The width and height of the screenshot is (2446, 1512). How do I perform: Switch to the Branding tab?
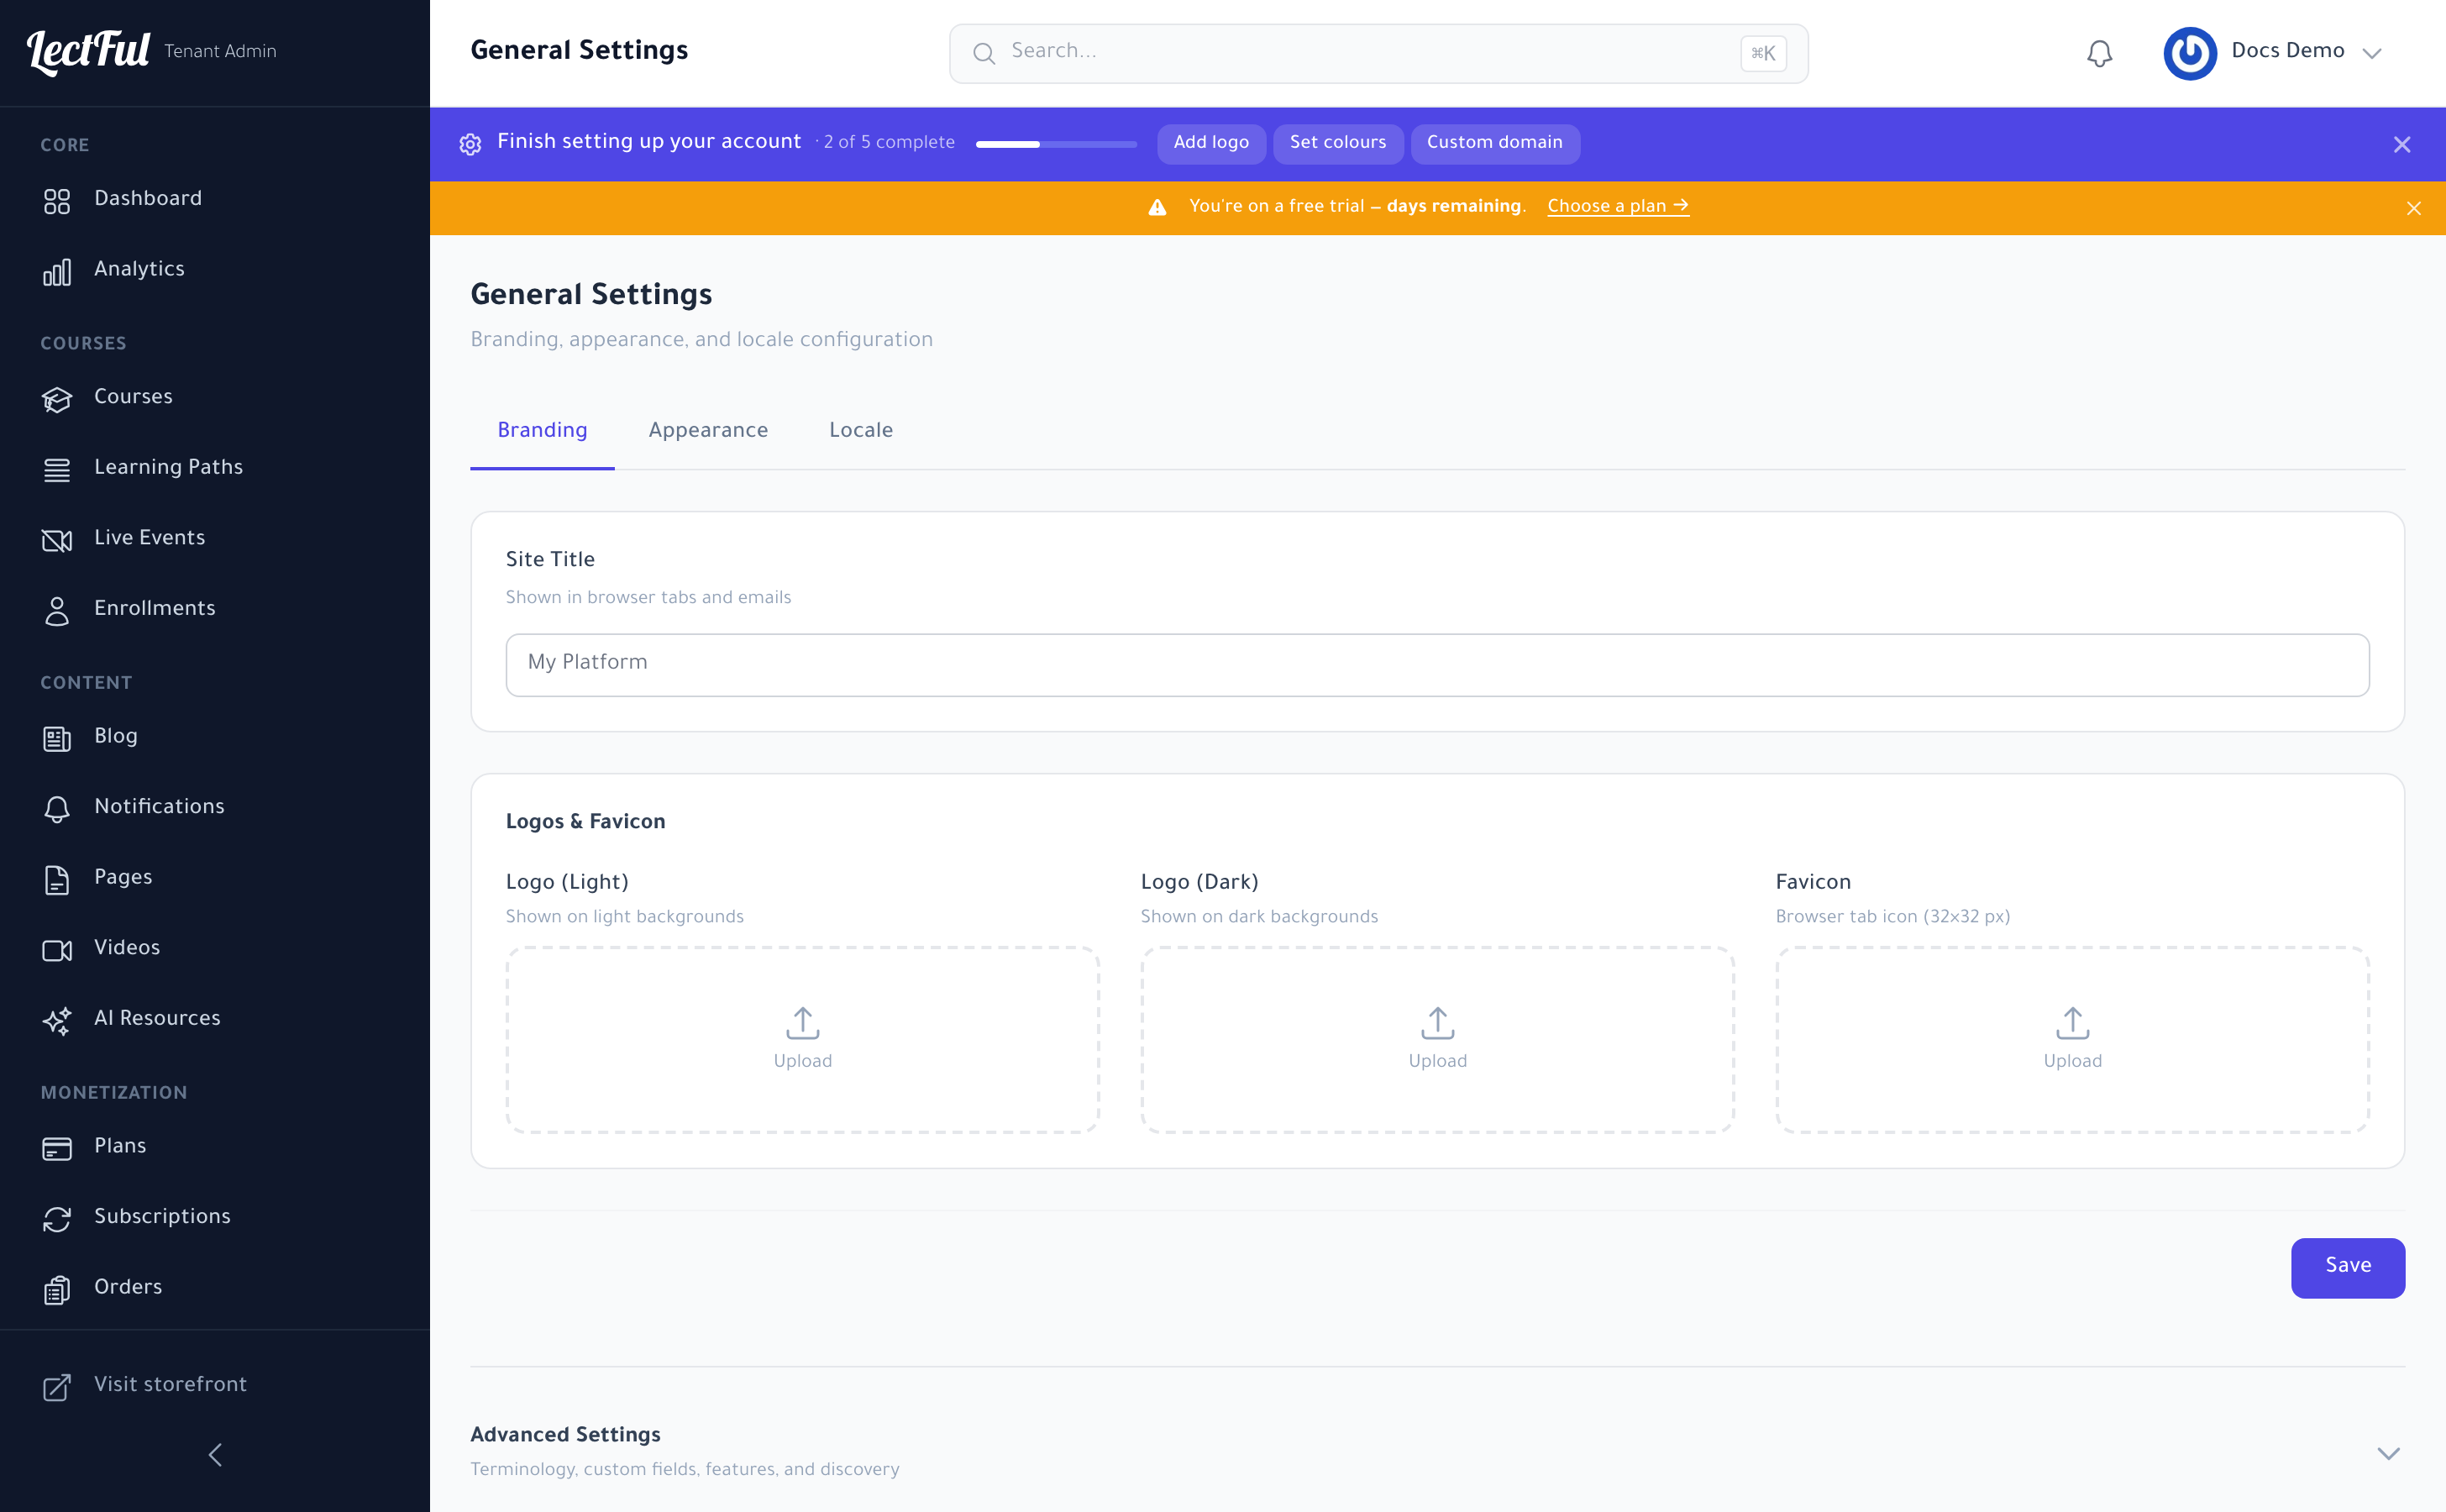542,430
